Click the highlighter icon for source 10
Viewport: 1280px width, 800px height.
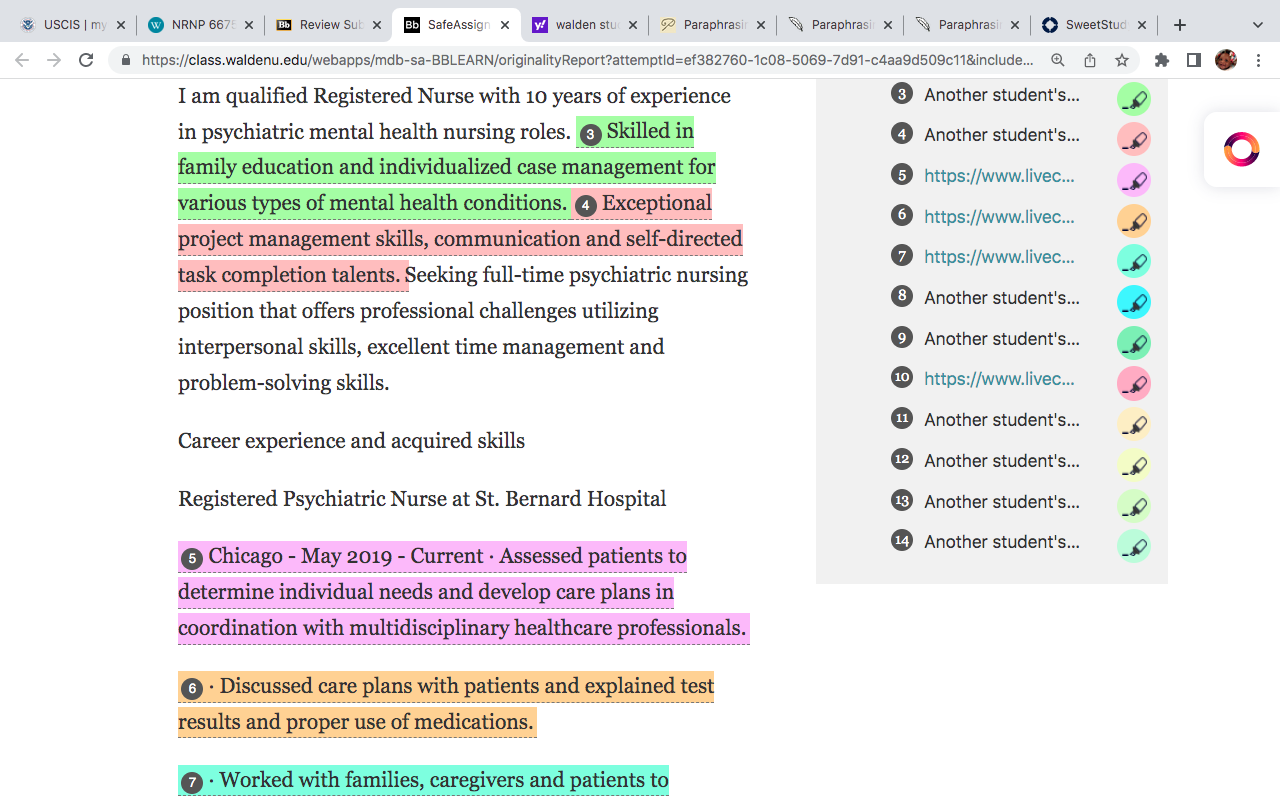1134,384
